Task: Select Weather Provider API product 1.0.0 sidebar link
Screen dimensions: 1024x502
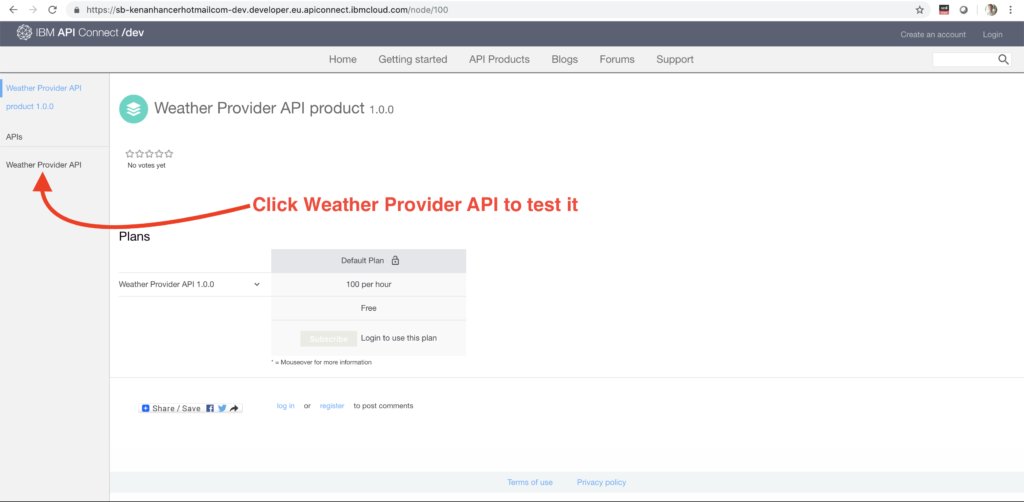Action: (44, 97)
